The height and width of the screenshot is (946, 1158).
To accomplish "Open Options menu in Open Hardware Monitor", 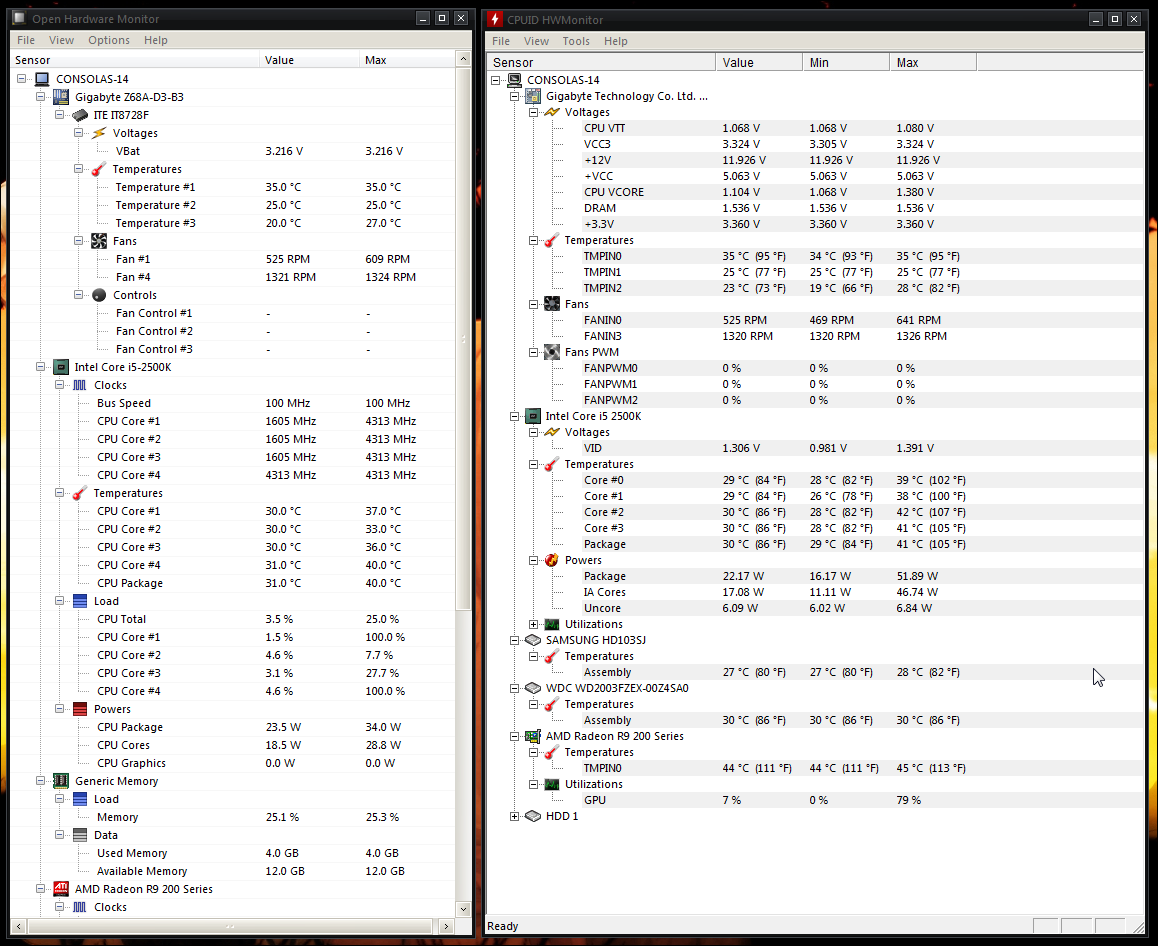I will coord(109,40).
